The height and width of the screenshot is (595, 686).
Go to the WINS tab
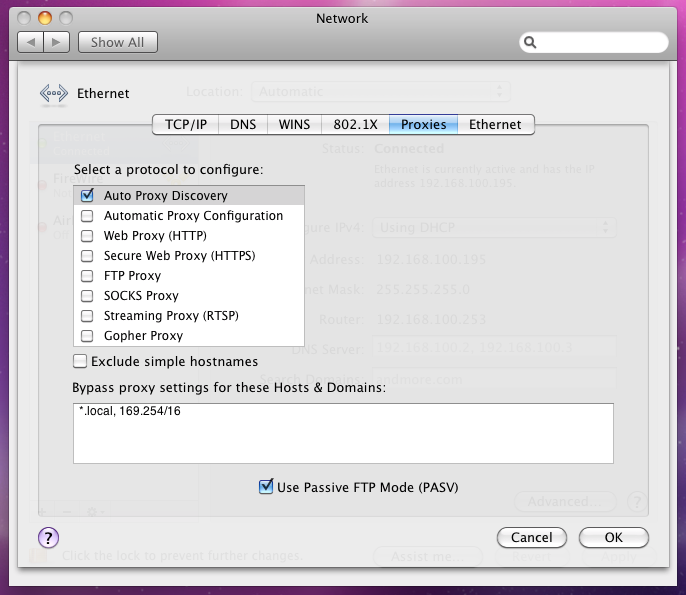tap(294, 125)
